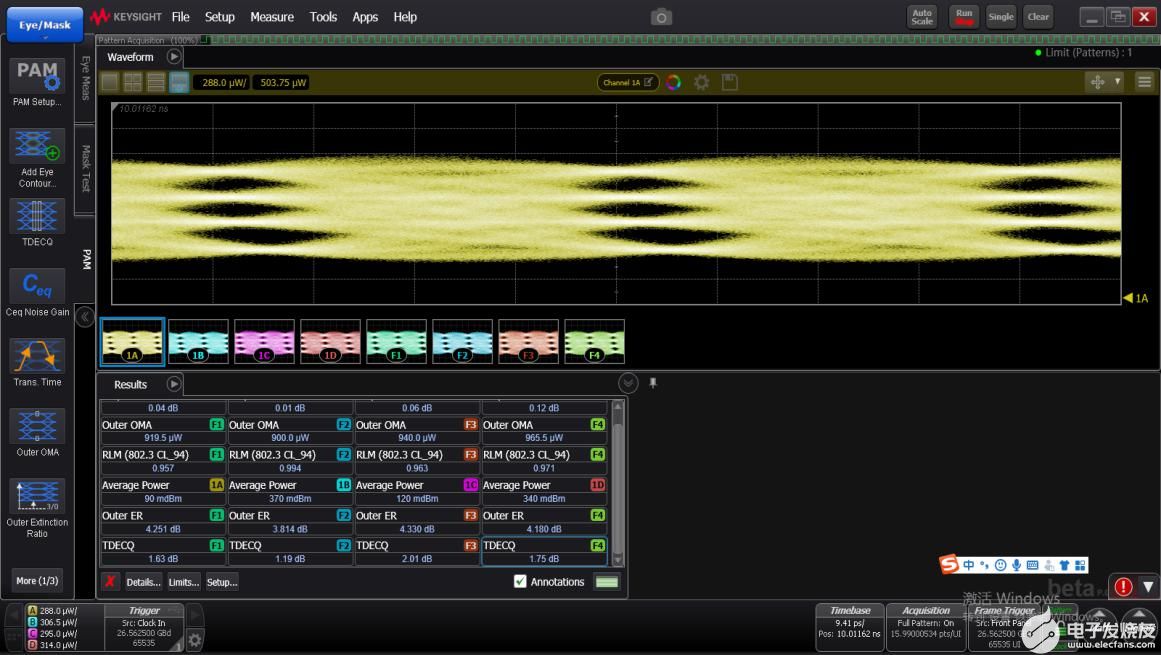Click the Details... button
The height and width of the screenshot is (655, 1161).
143,582
